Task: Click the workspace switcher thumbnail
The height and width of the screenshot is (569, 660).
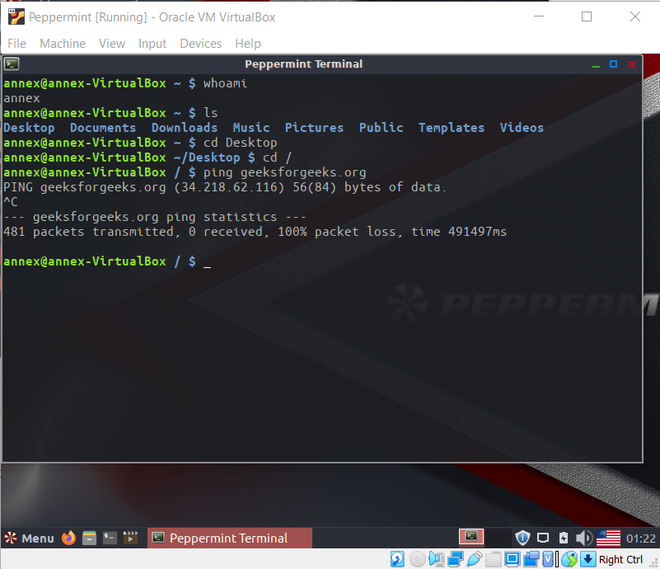Action: tap(471, 537)
